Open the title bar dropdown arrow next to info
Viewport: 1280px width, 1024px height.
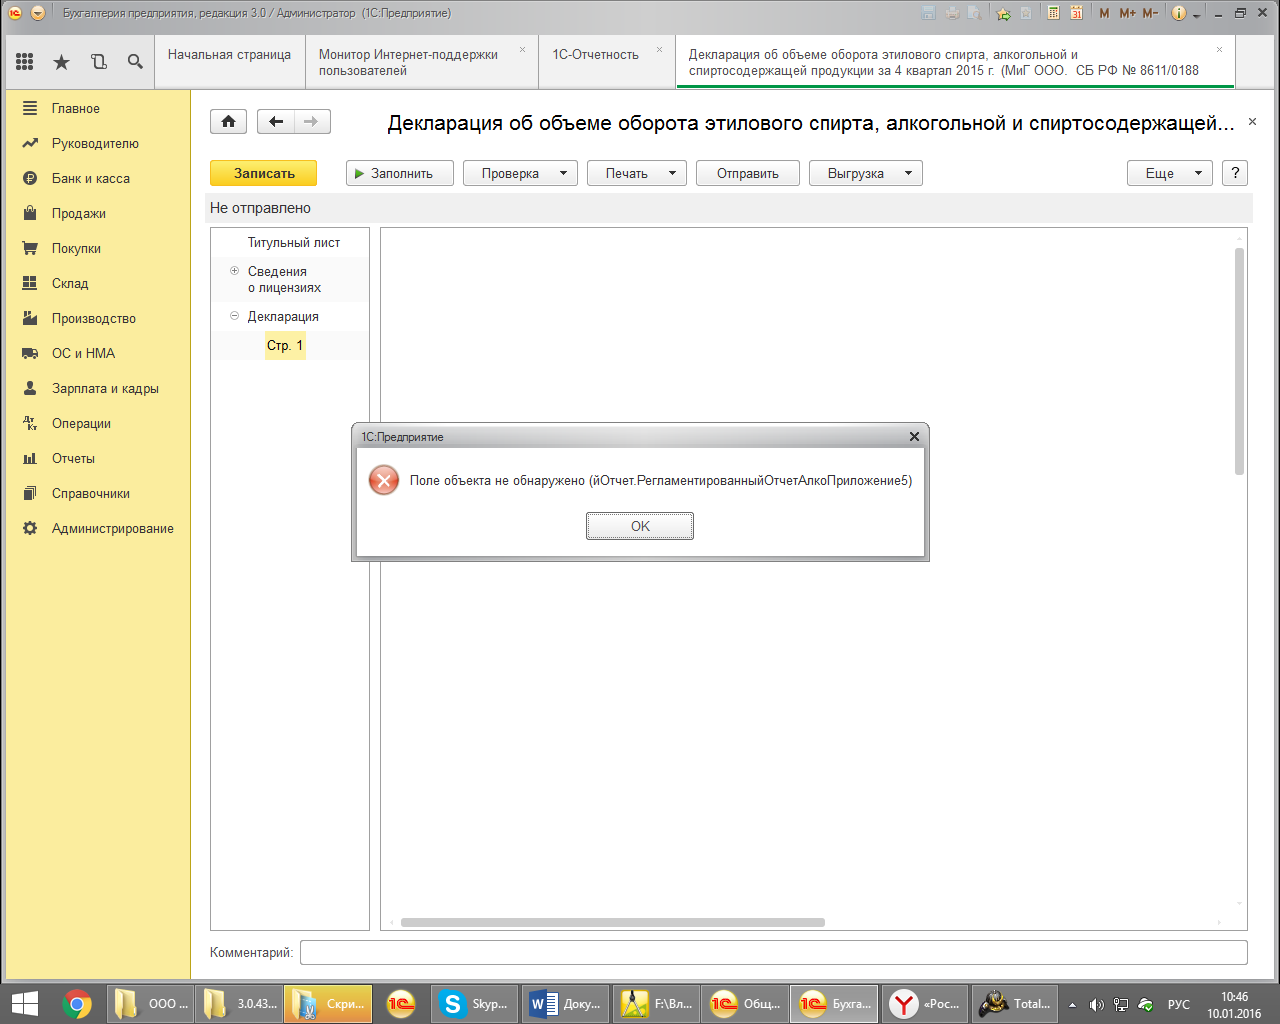pyautogui.click(x=1197, y=15)
